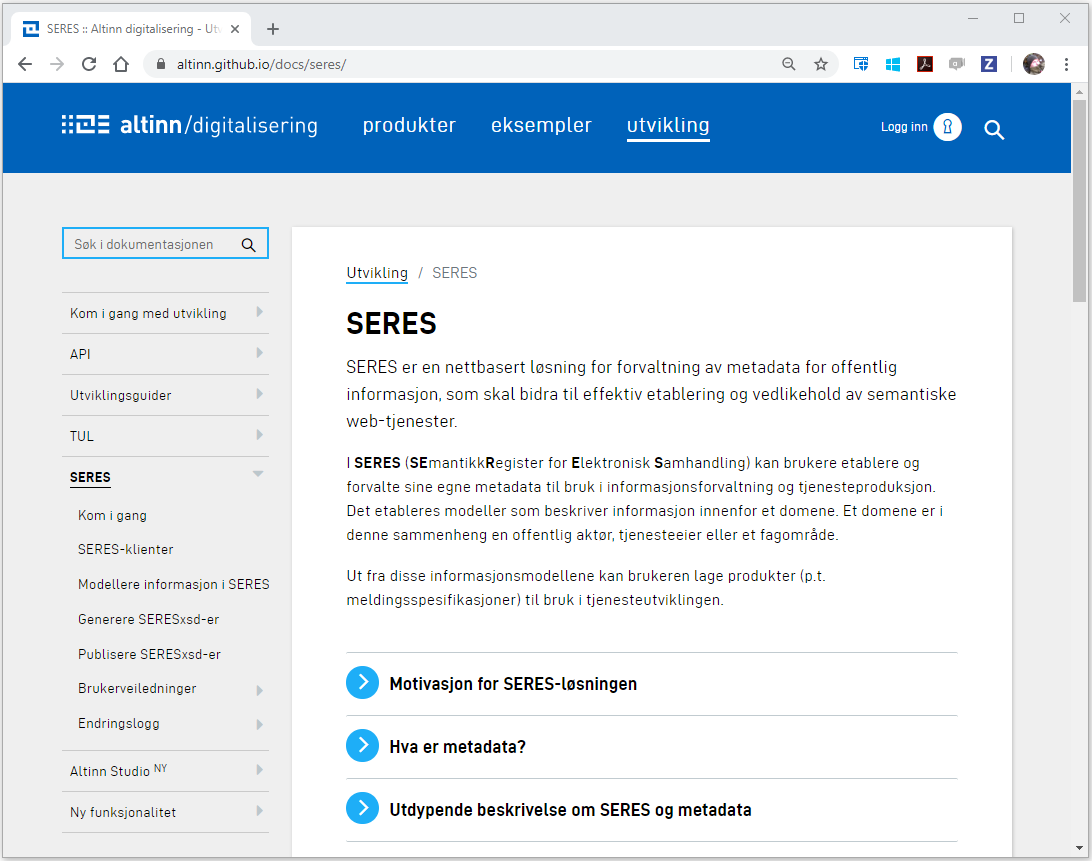Click the SERES sidebar heading link
Image resolution: width=1092 pixels, height=861 pixels.
click(90, 477)
